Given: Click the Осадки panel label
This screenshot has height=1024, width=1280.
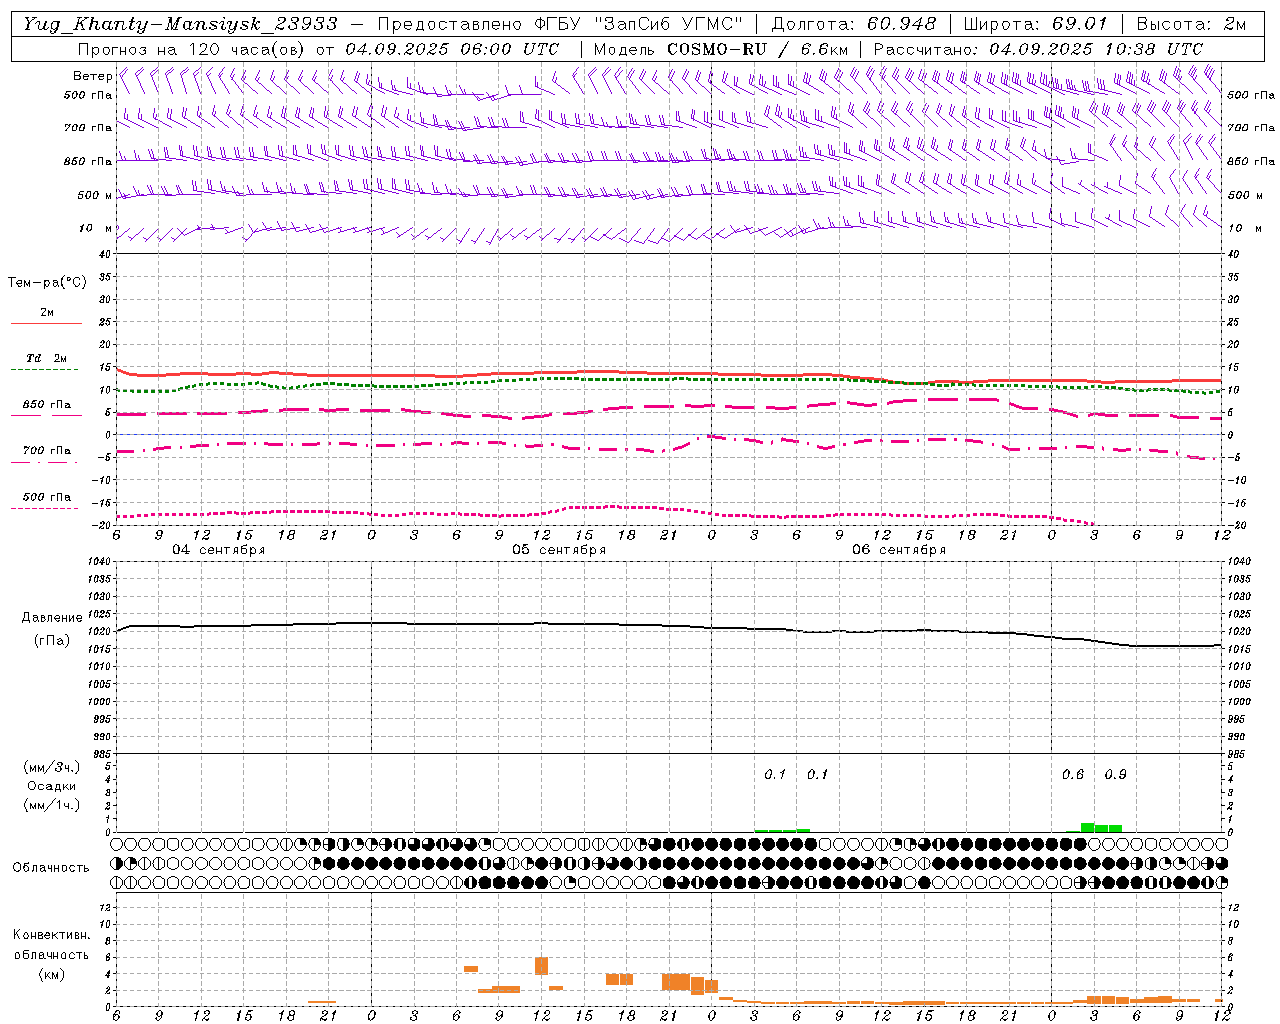Looking at the screenshot, I should (x=51, y=786).
